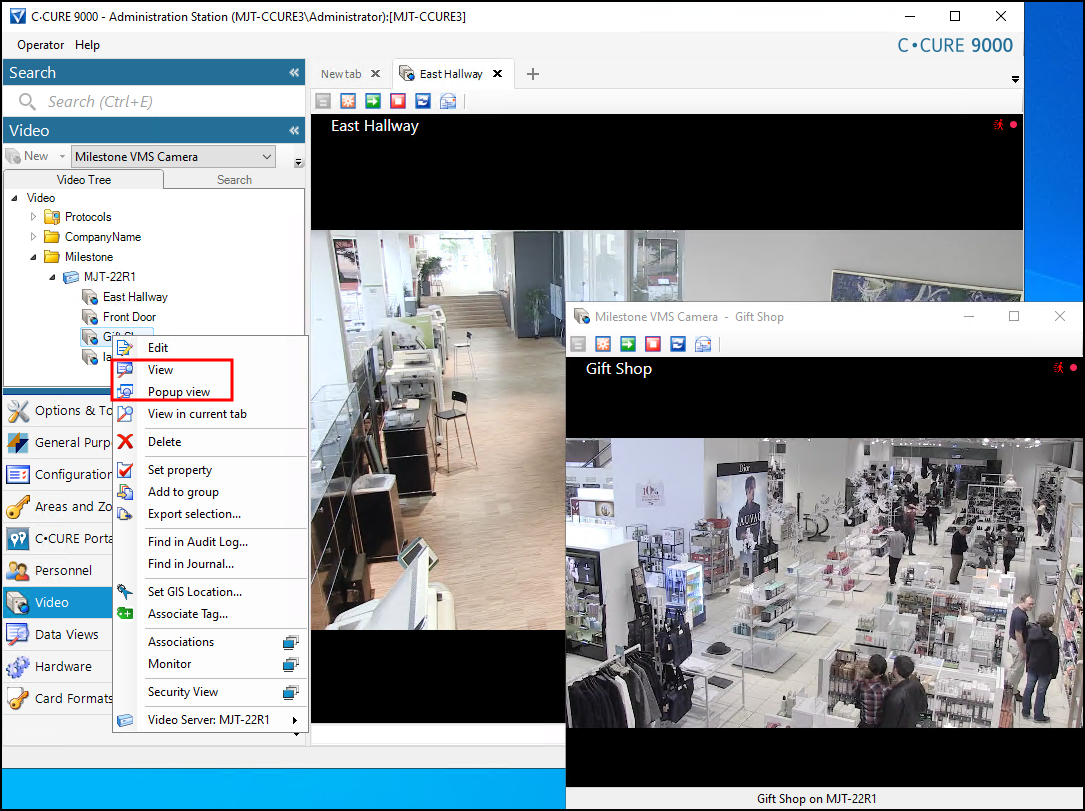Image resolution: width=1085 pixels, height=811 pixels.
Task: Click the Edit pencil icon in the context menu
Action: pyautogui.click(x=125, y=347)
